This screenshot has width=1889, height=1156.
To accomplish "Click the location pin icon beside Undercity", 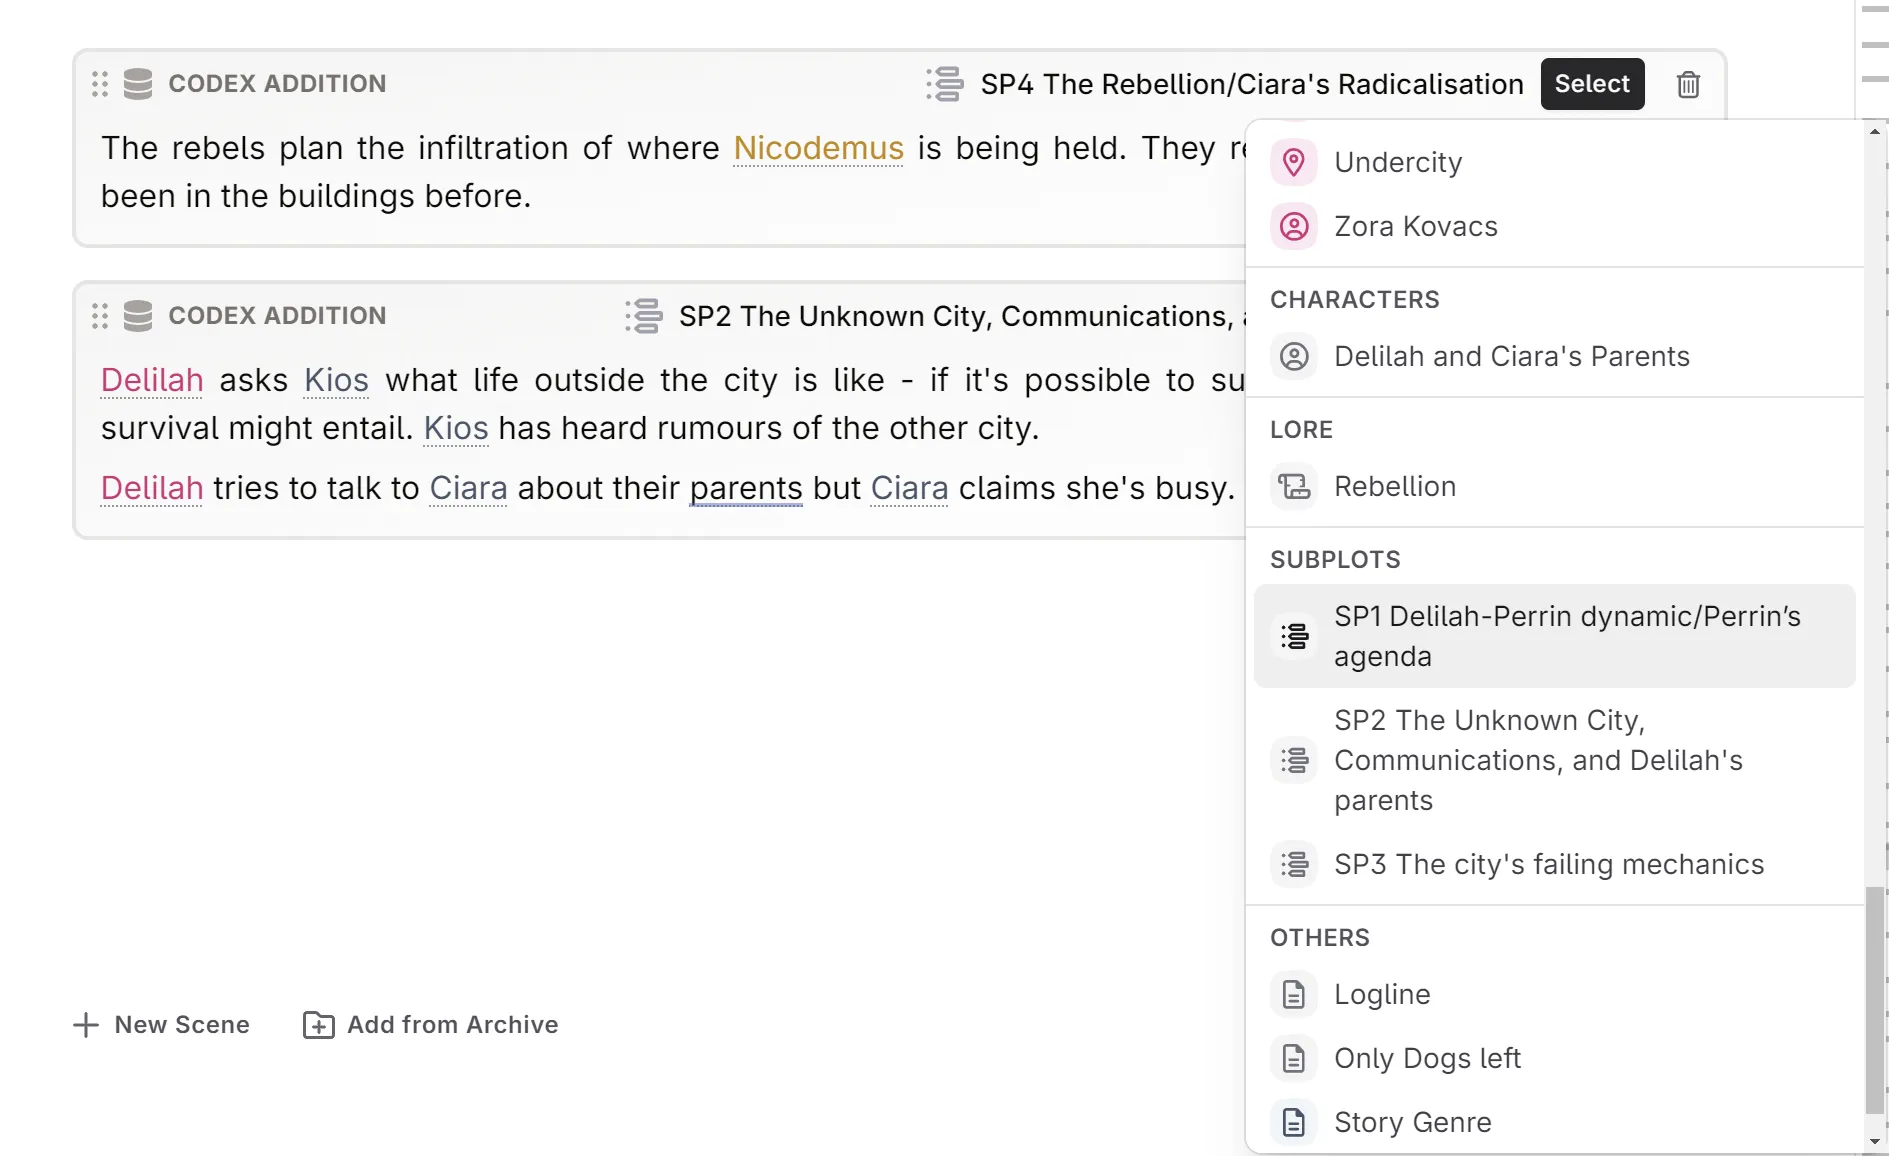I will pos(1295,162).
